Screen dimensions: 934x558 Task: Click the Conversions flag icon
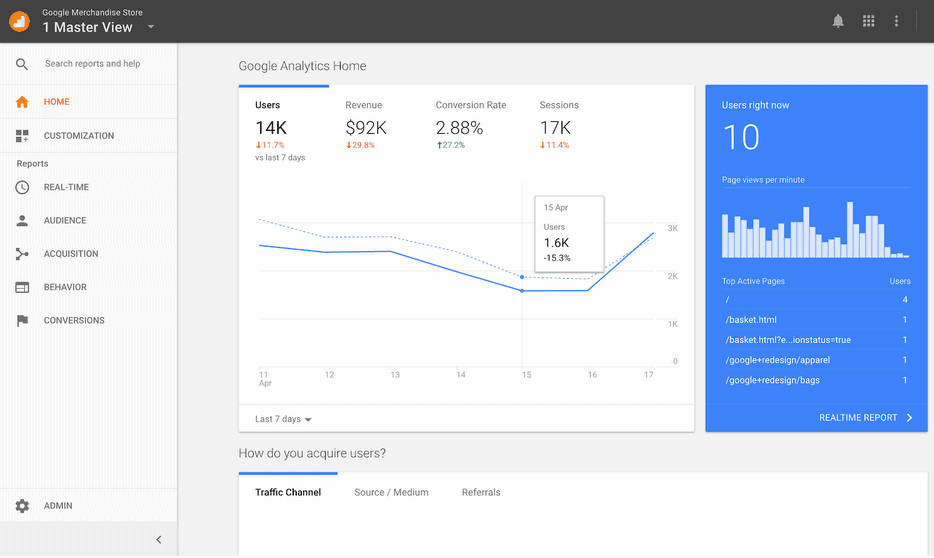coord(22,320)
